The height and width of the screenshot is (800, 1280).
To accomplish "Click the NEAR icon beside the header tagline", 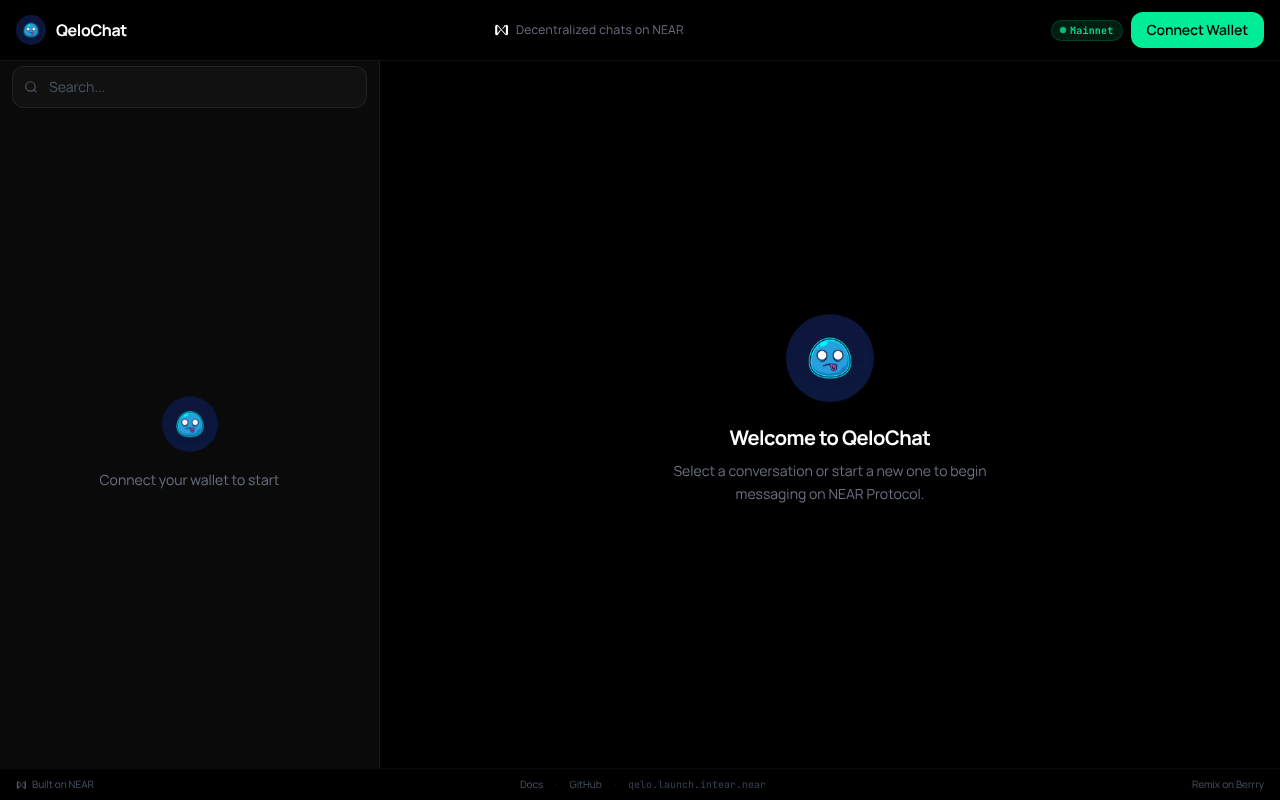I will (x=501, y=30).
